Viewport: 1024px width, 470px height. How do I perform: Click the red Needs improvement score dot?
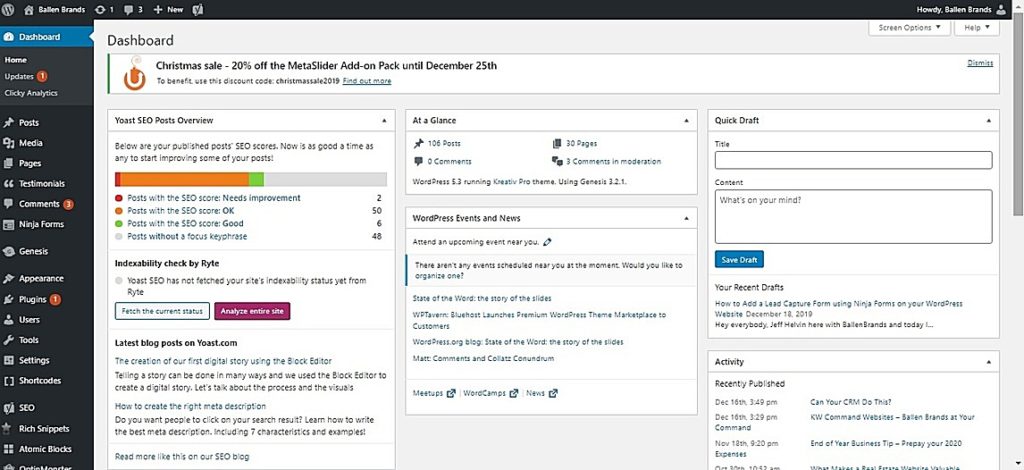119,198
